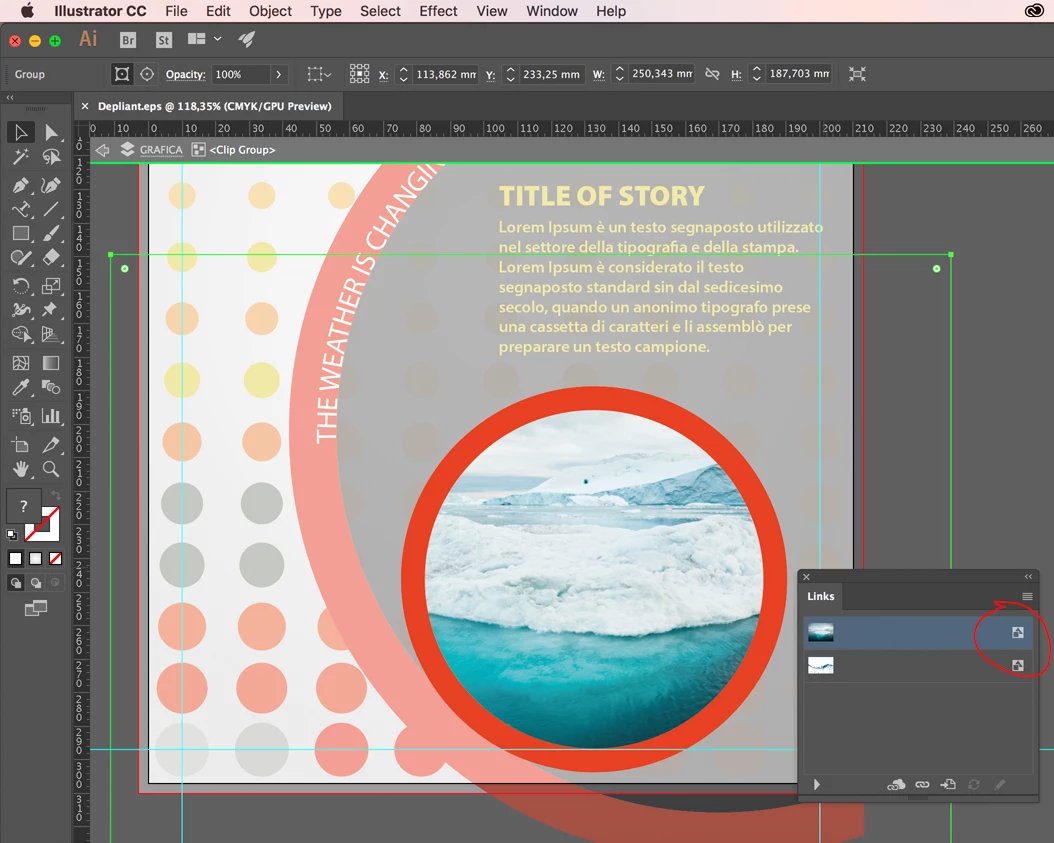Open the File menu

tap(176, 11)
